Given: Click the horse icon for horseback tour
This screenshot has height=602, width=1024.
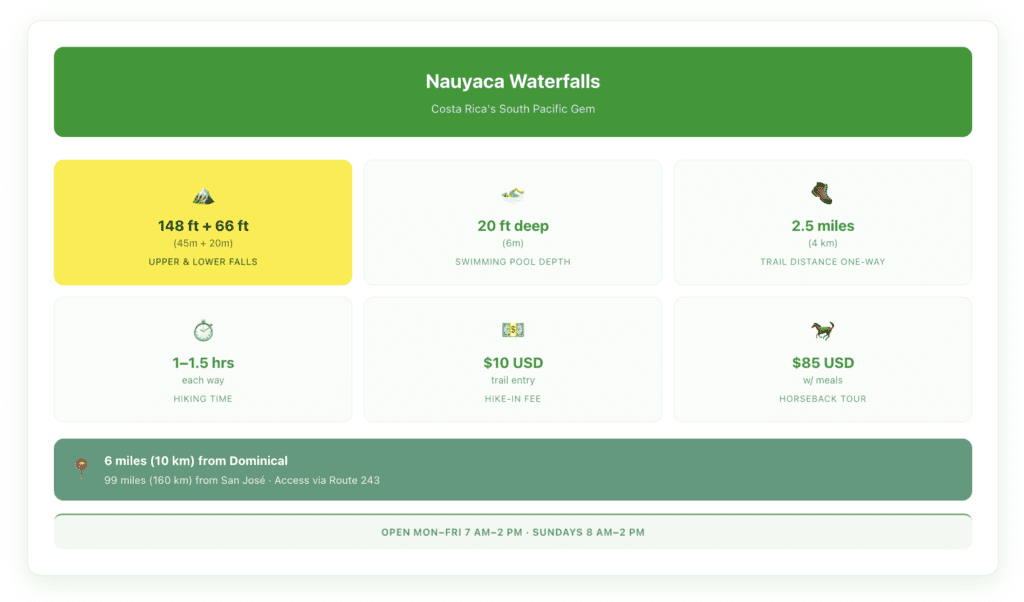Looking at the screenshot, I should click(x=822, y=330).
